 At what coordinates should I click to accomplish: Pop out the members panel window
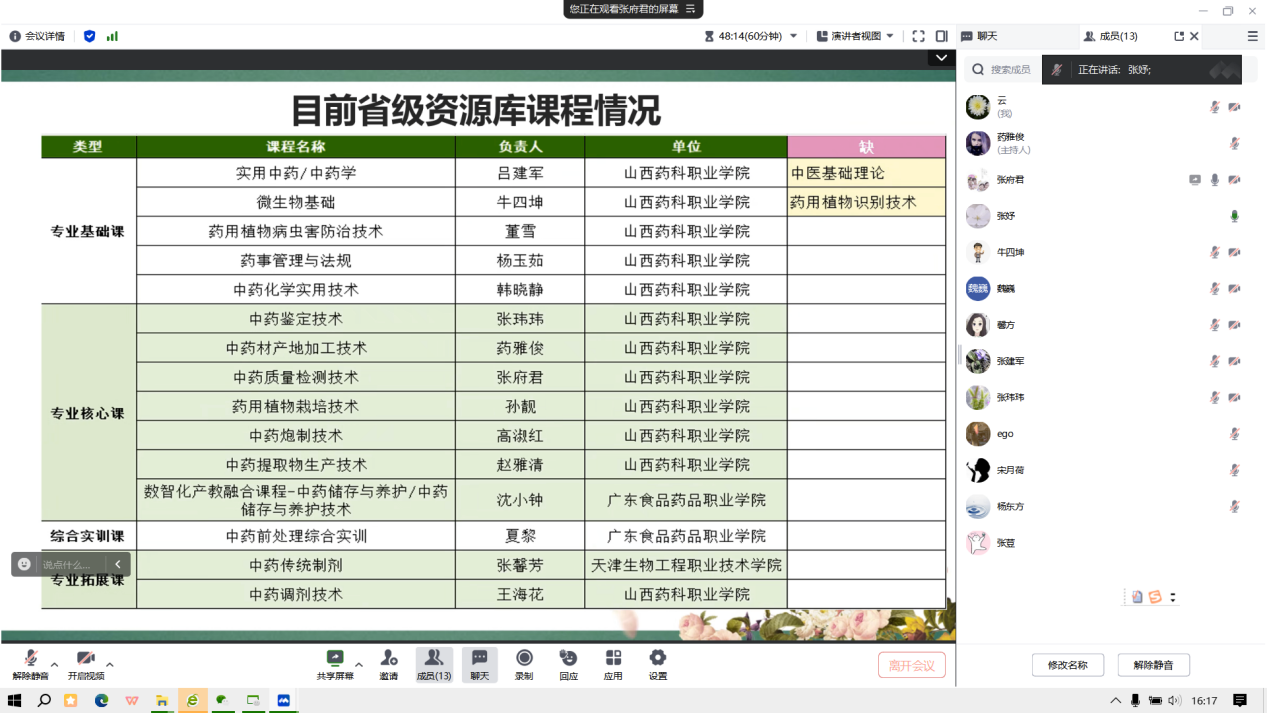tap(1179, 36)
